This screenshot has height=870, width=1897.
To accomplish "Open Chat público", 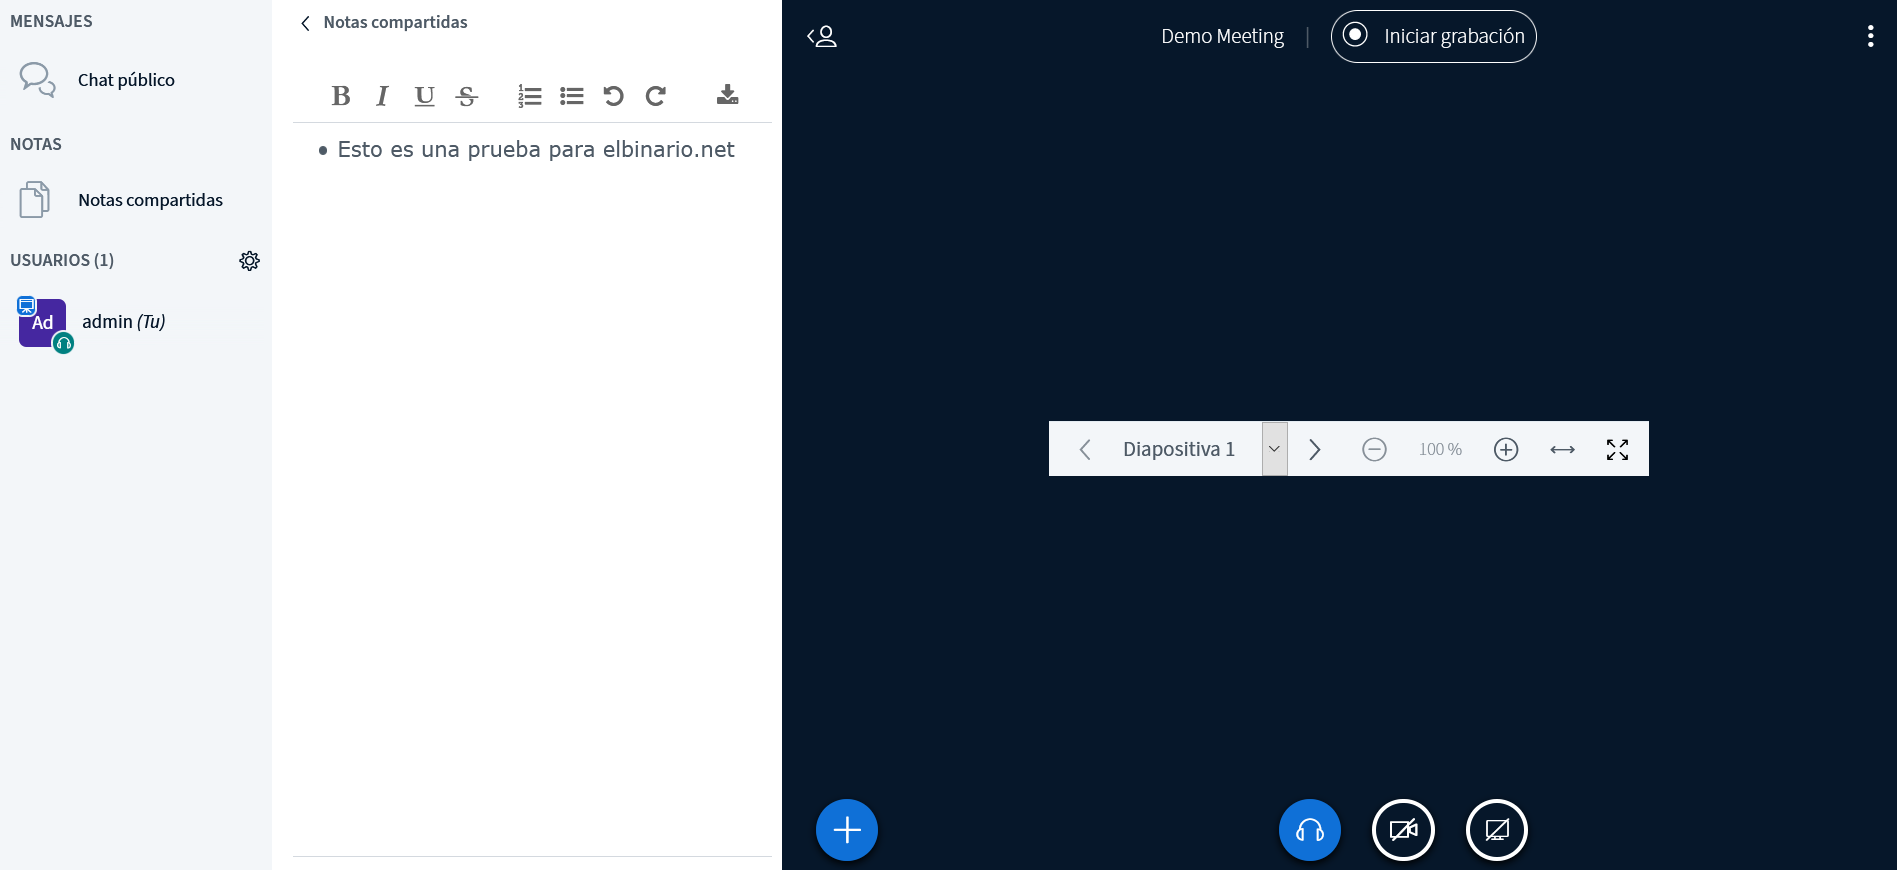I will tap(126, 80).
